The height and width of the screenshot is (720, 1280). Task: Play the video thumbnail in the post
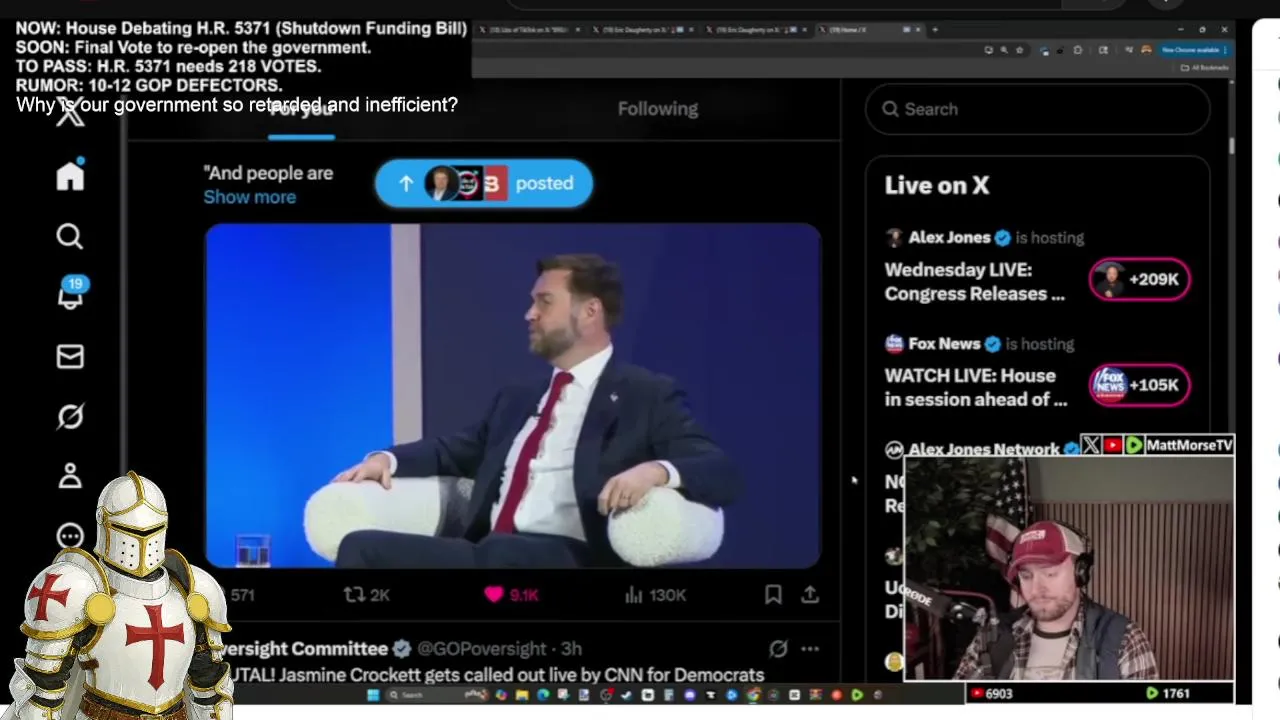coord(513,396)
